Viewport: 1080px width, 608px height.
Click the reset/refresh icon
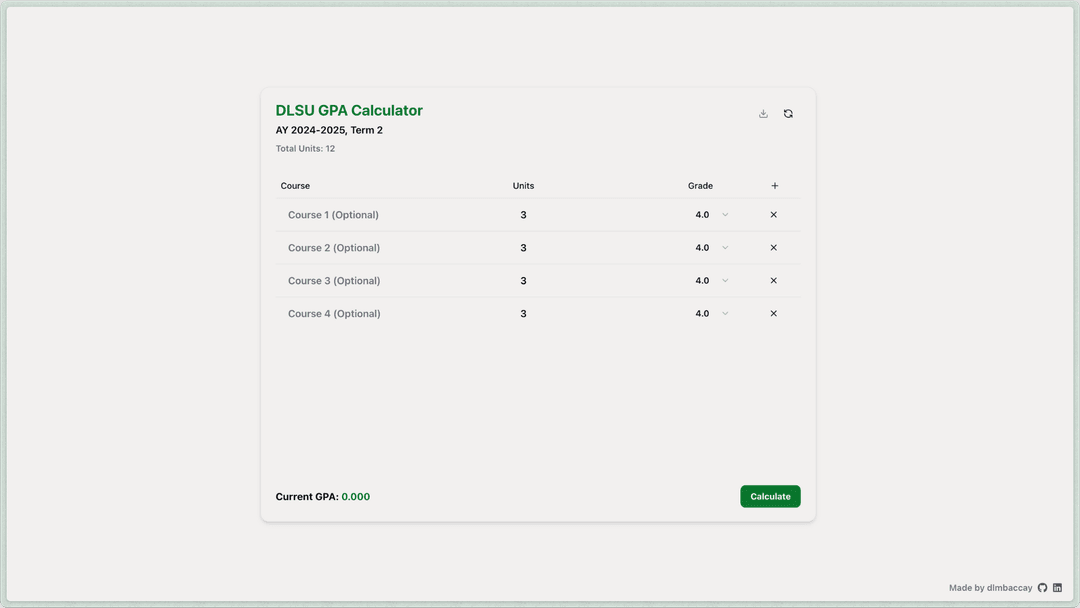[x=788, y=114]
